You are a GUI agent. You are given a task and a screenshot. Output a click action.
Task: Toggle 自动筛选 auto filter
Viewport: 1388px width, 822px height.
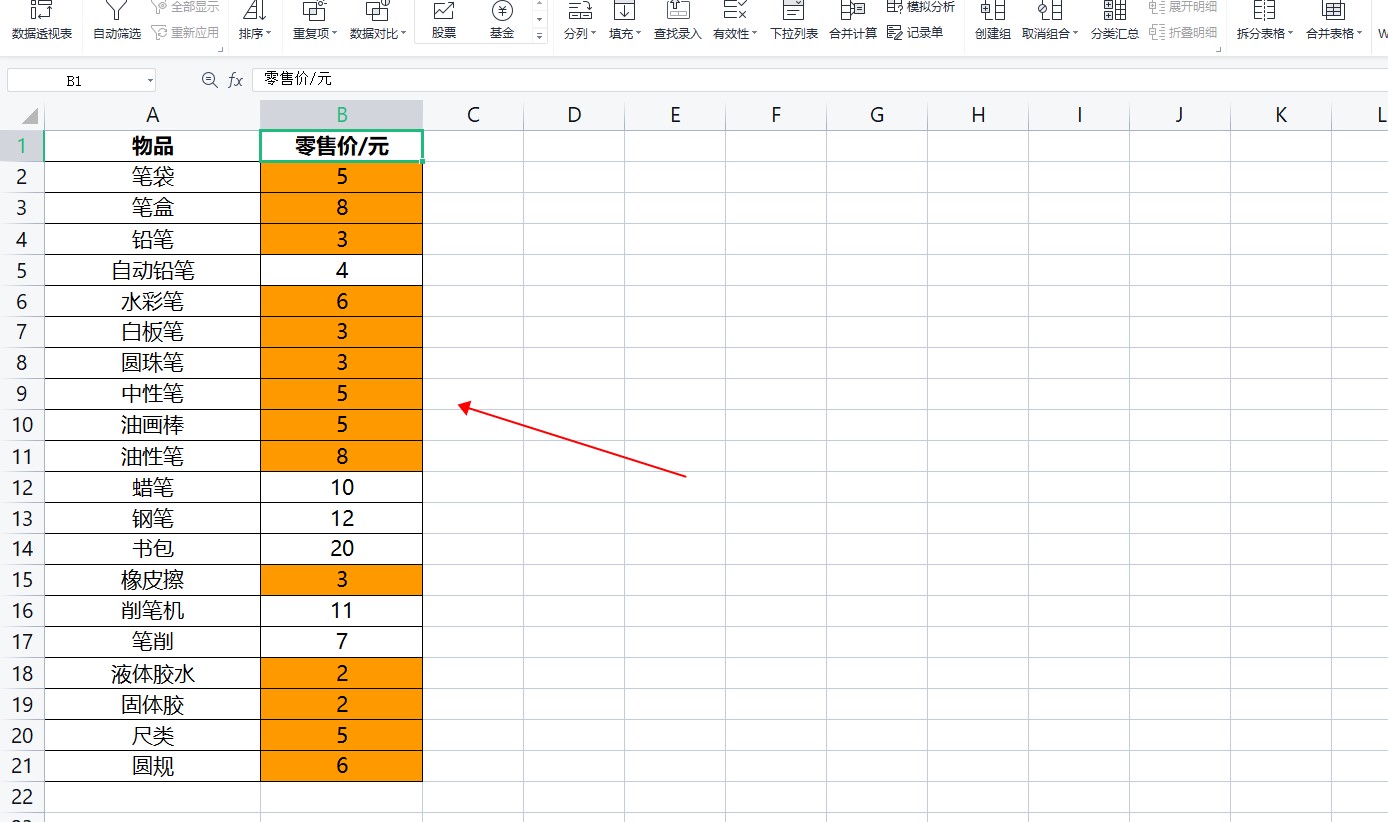(117, 19)
